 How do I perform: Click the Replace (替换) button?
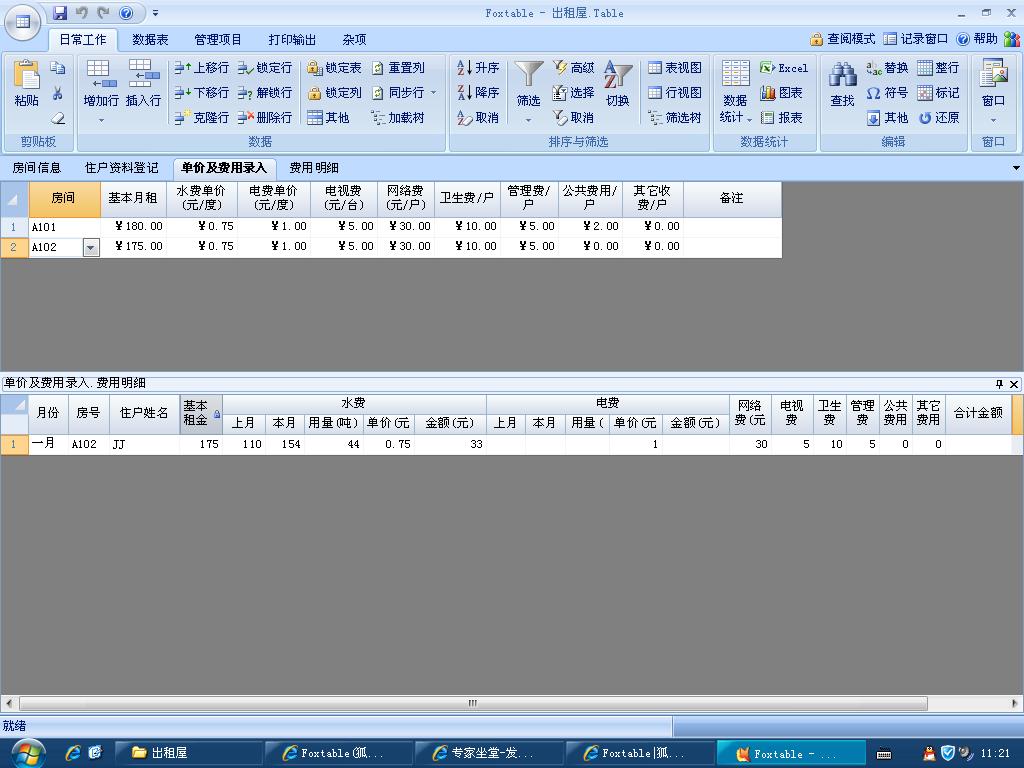point(887,68)
